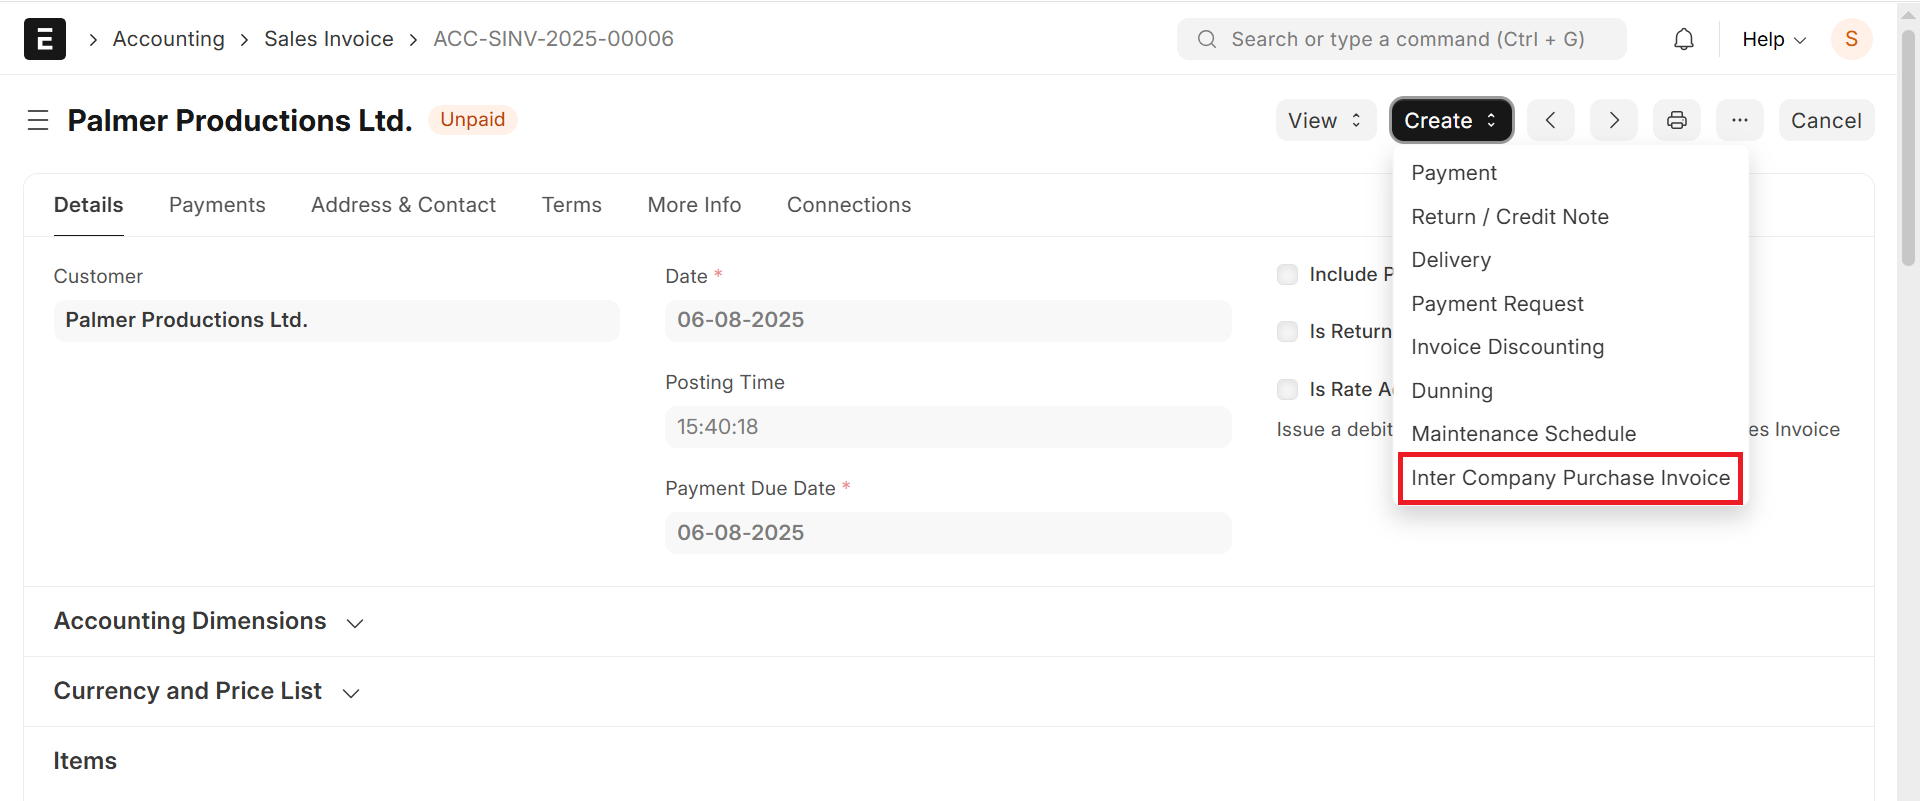The height and width of the screenshot is (801, 1920).
Task: Toggle the sidebar hamburger menu
Action: (x=38, y=121)
